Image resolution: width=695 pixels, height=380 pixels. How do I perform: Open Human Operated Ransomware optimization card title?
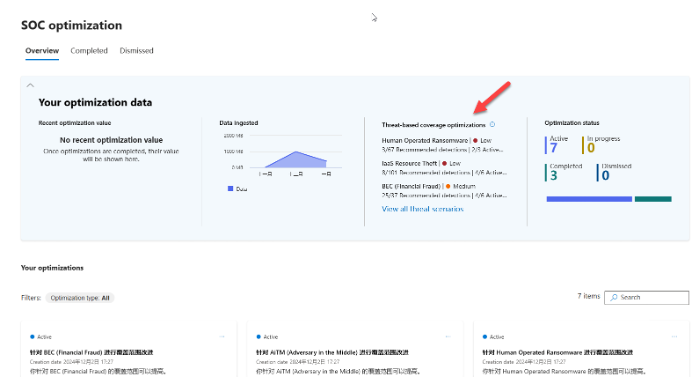click(x=558, y=353)
